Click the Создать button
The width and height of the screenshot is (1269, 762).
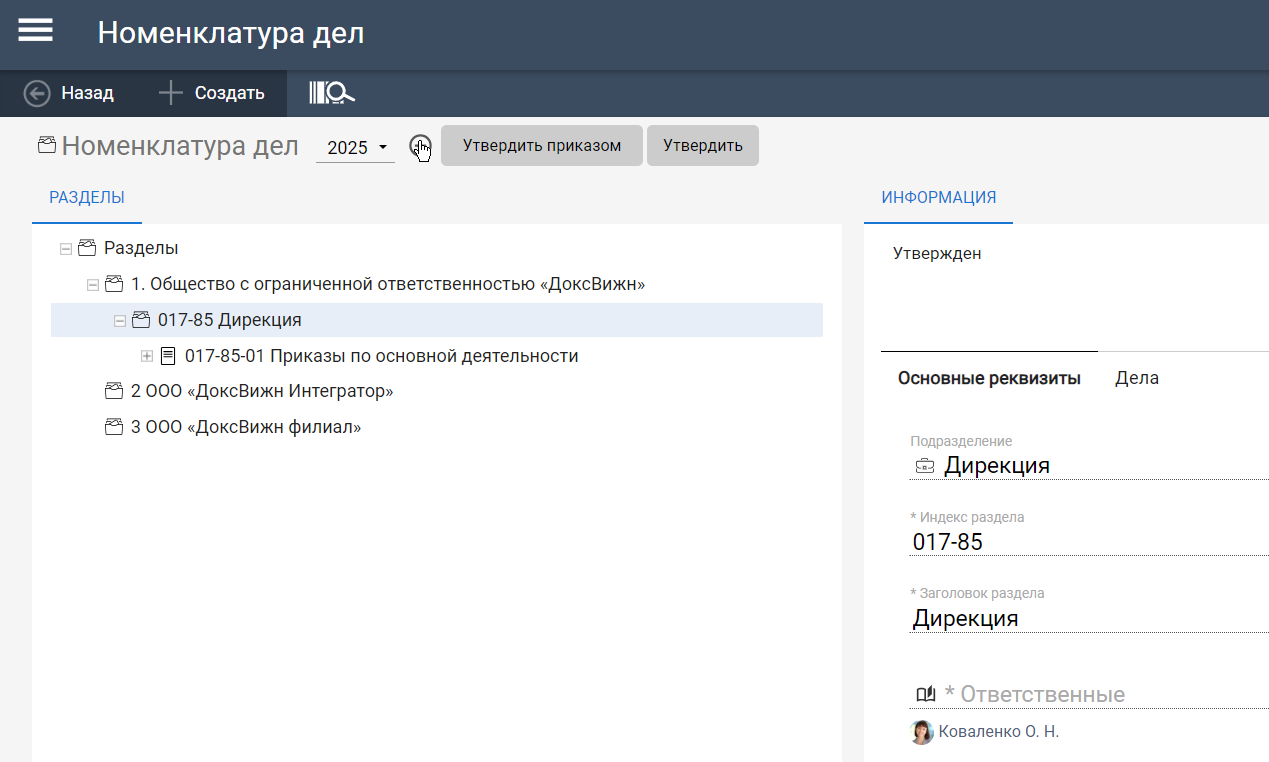tap(212, 93)
